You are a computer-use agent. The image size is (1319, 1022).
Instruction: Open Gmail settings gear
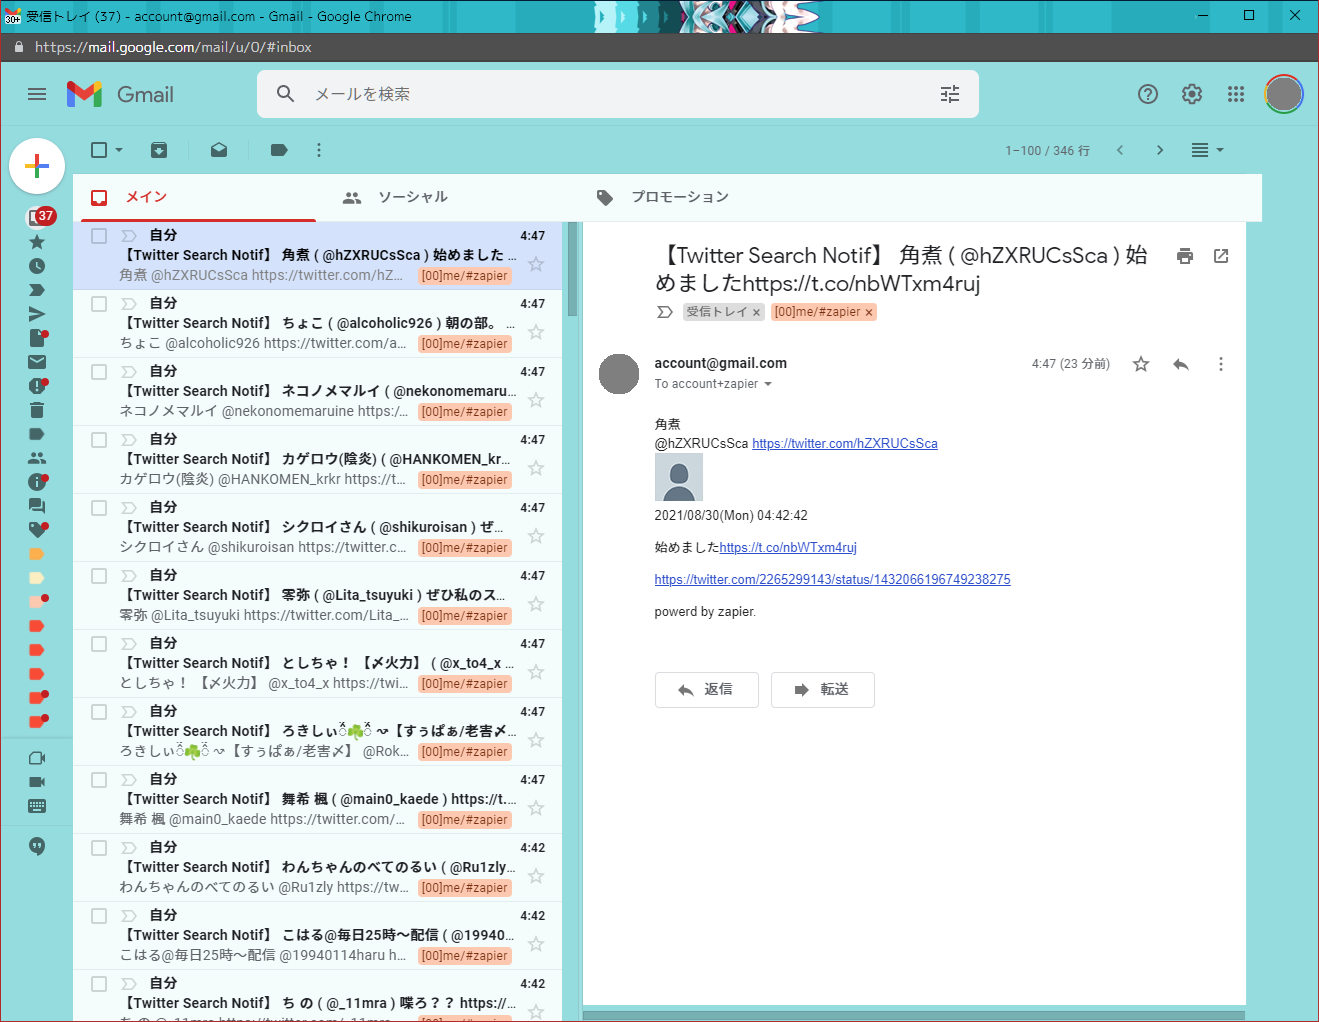pyautogui.click(x=1192, y=94)
